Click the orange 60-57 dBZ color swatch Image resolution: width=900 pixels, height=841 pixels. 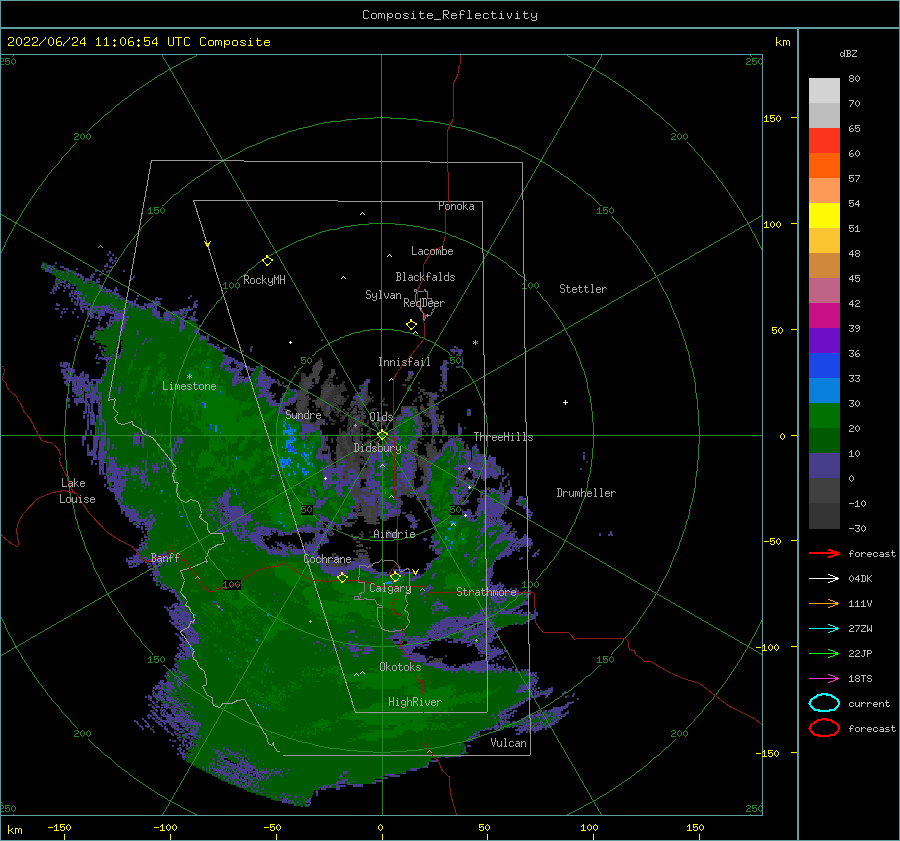click(x=824, y=166)
